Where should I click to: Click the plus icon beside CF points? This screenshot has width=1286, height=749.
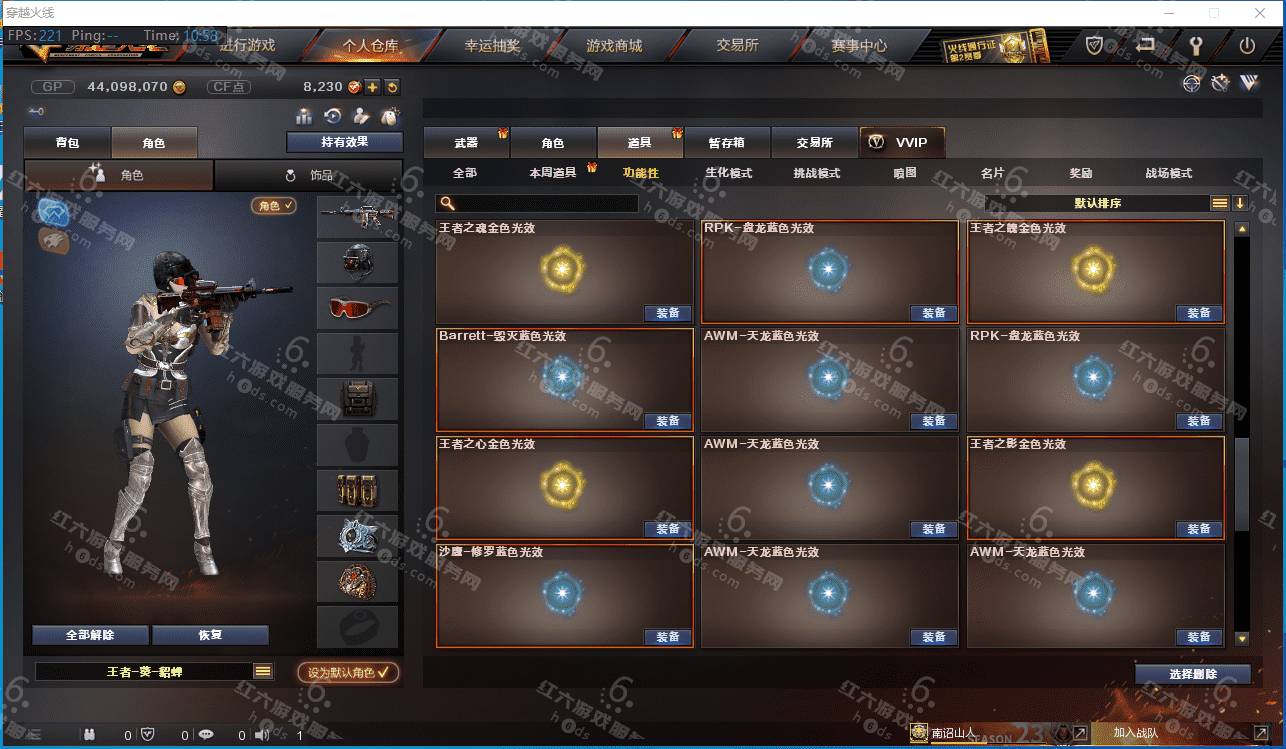pos(372,87)
